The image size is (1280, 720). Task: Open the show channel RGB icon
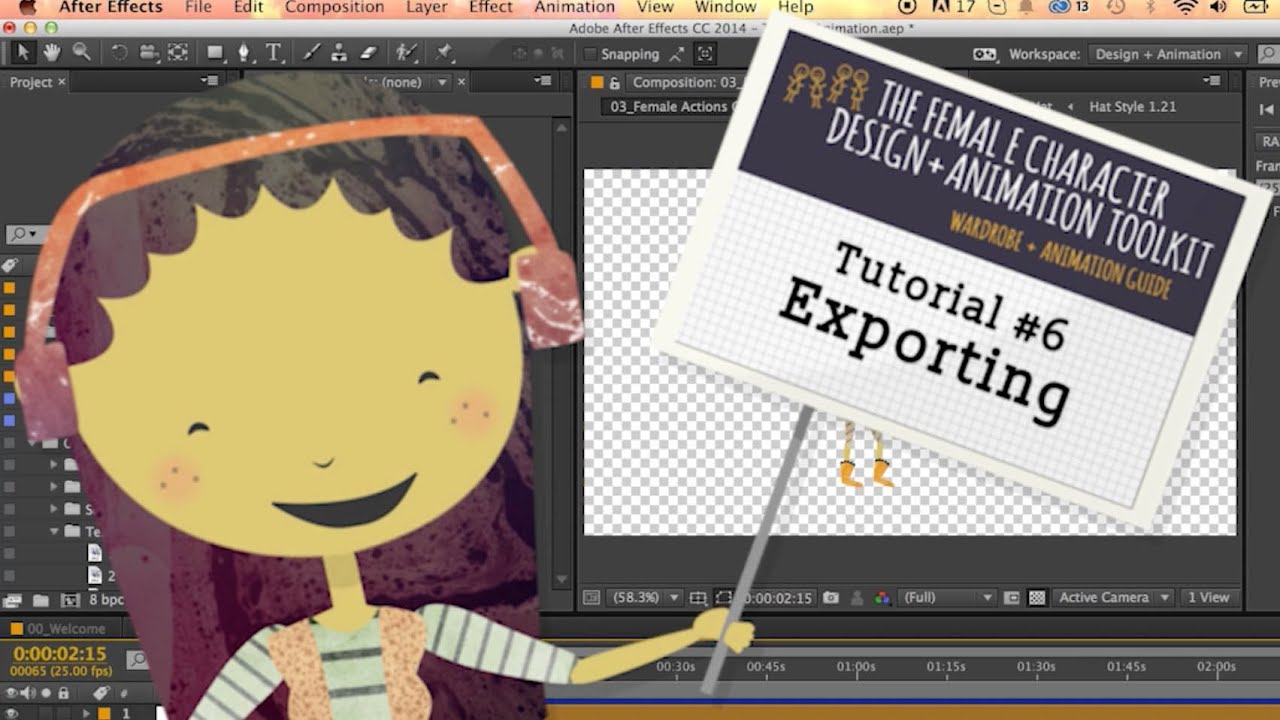[x=882, y=598]
